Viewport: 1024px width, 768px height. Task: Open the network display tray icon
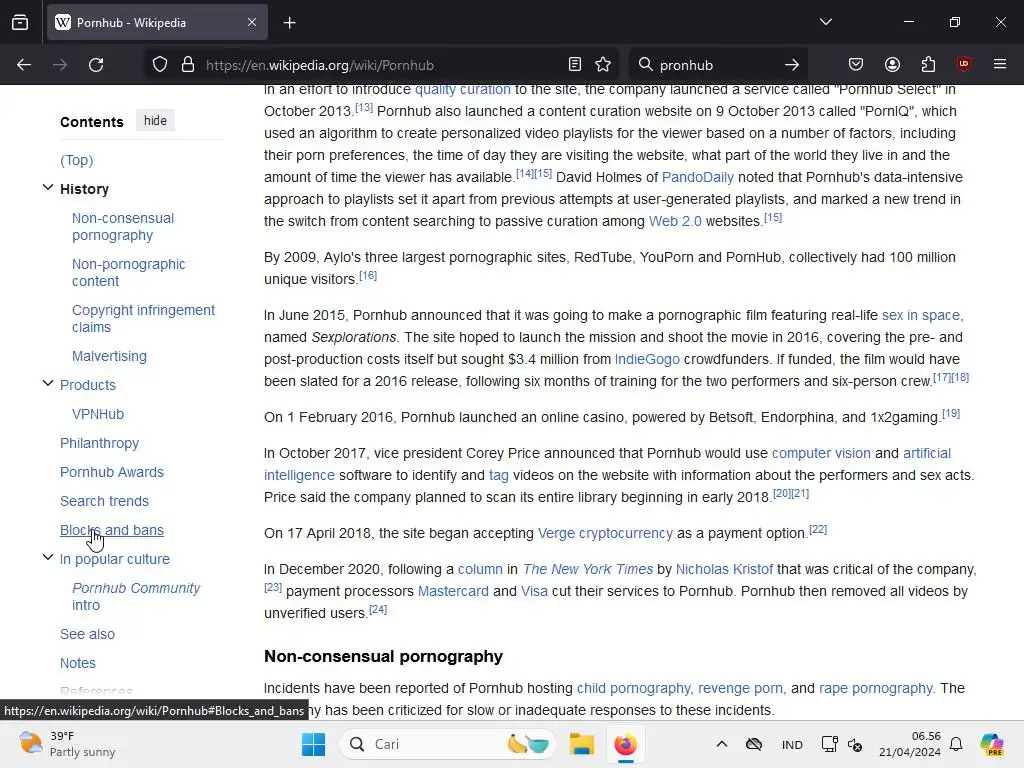[829, 744]
